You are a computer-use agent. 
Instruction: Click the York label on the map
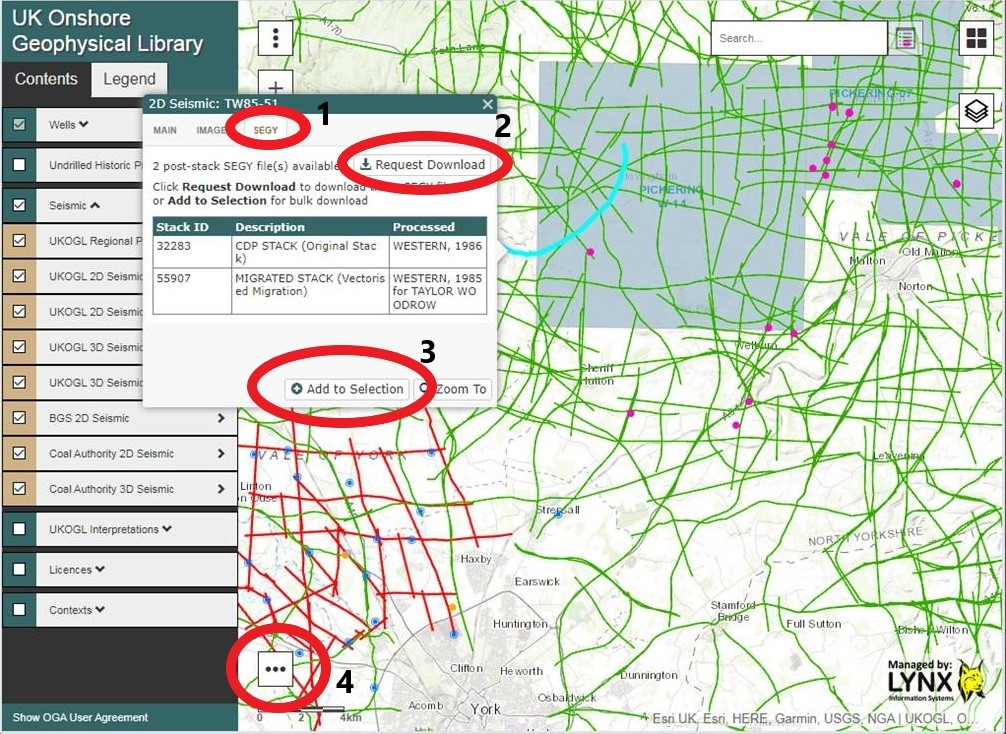coord(485,710)
